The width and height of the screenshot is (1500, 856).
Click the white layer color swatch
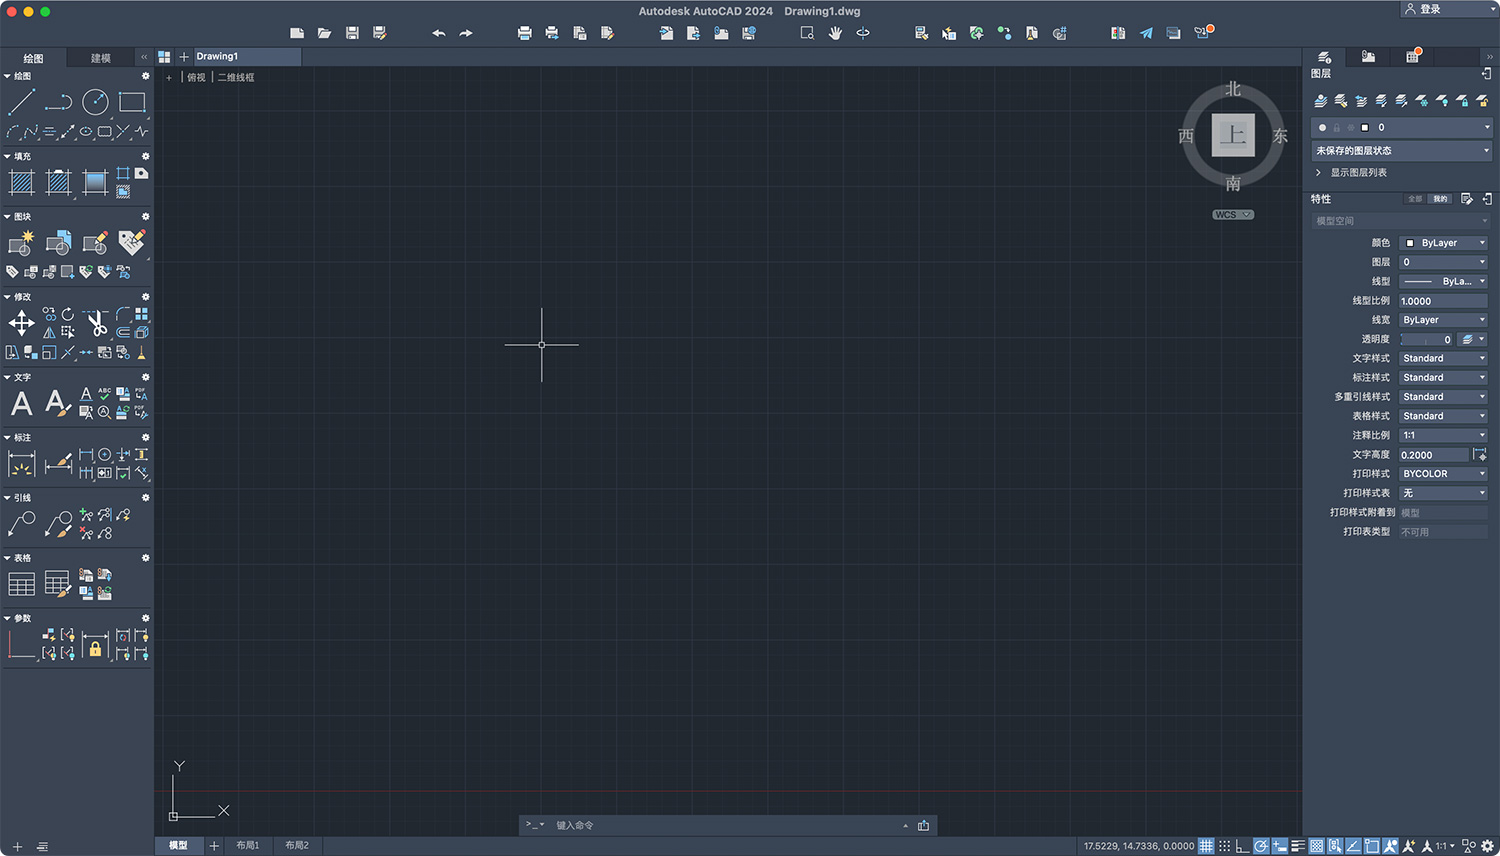1364,127
